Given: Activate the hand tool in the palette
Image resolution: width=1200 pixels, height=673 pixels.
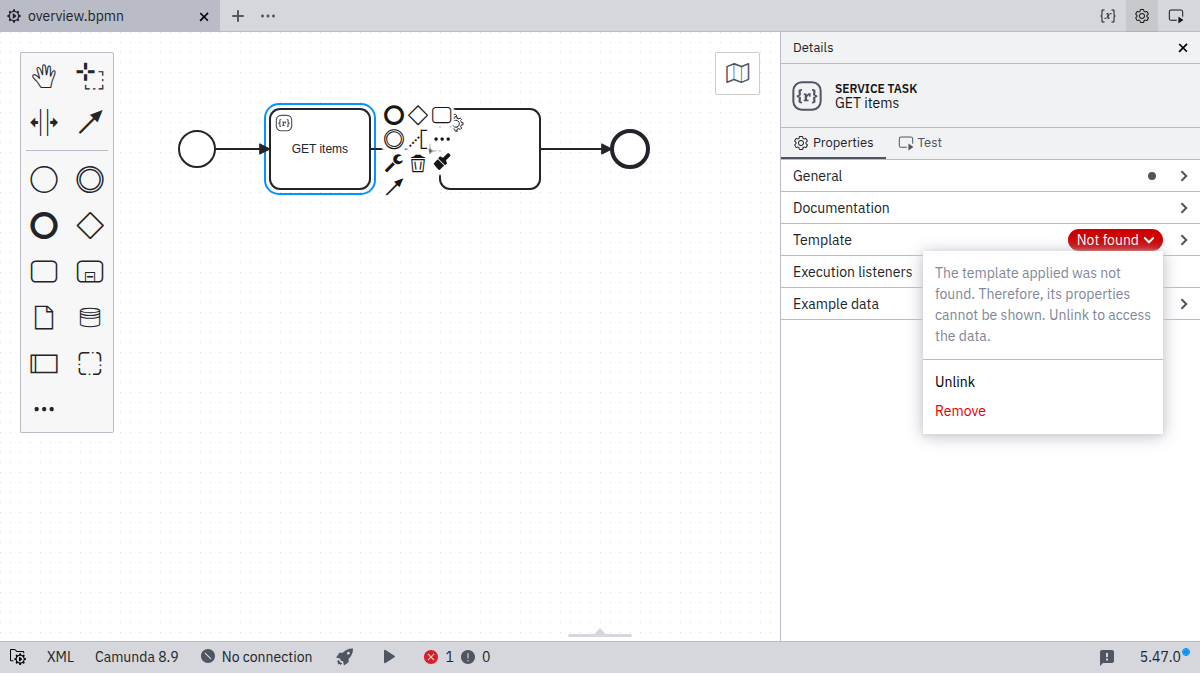Looking at the screenshot, I should [x=44, y=76].
